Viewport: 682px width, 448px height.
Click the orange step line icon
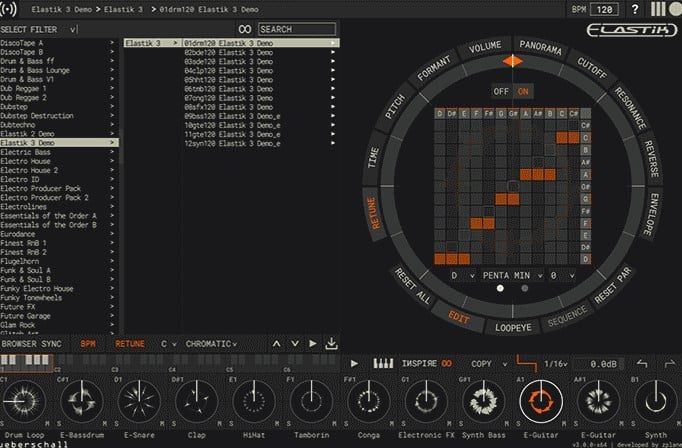click(x=526, y=363)
